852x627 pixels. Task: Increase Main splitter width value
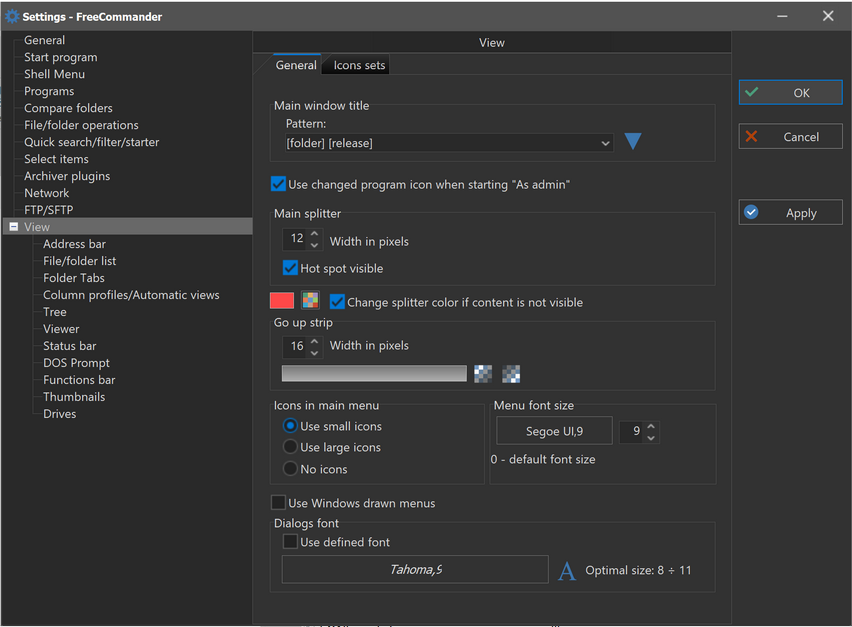[x=315, y=233]
